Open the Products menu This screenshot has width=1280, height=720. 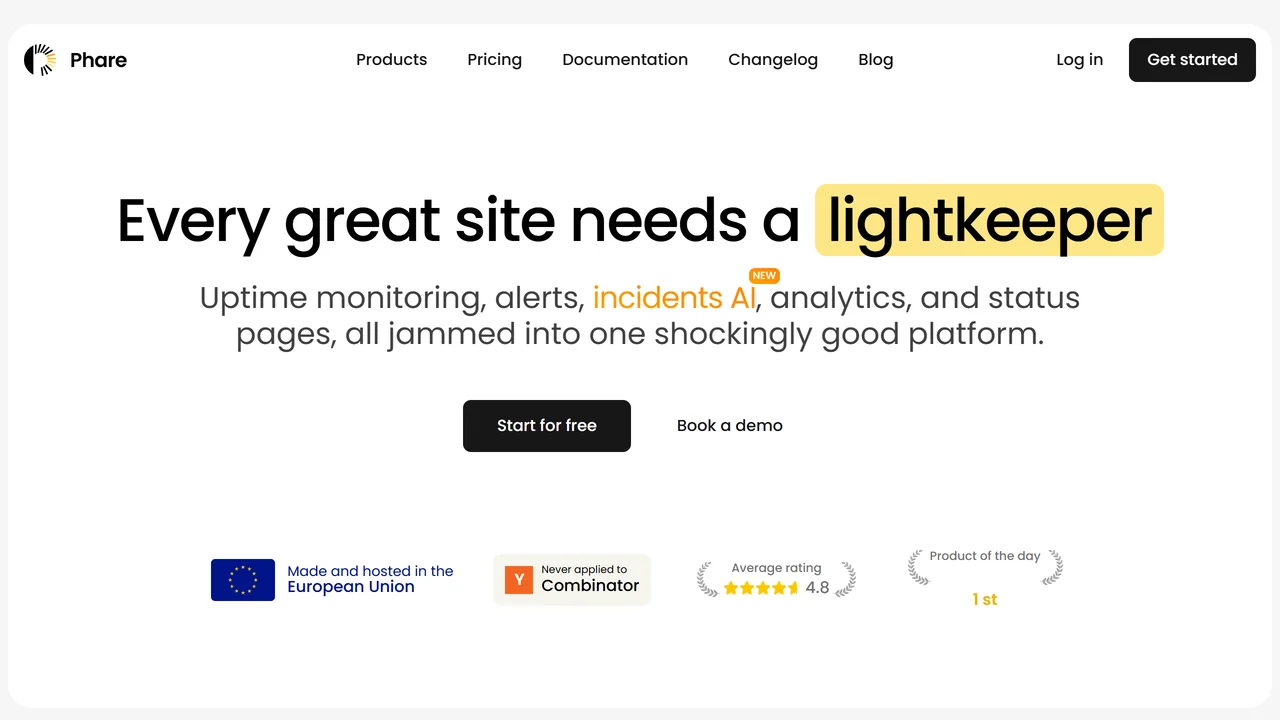tap(392, 60)
